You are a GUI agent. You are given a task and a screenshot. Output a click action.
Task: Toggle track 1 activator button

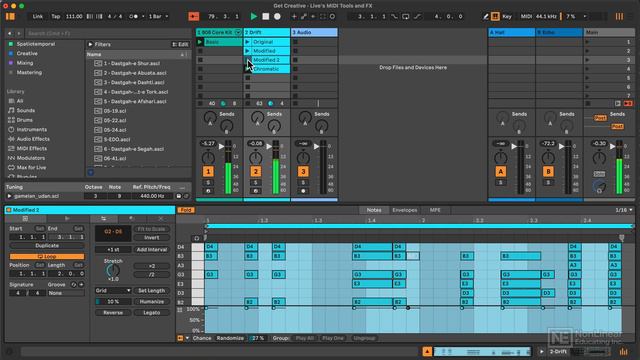pos(208,171)
